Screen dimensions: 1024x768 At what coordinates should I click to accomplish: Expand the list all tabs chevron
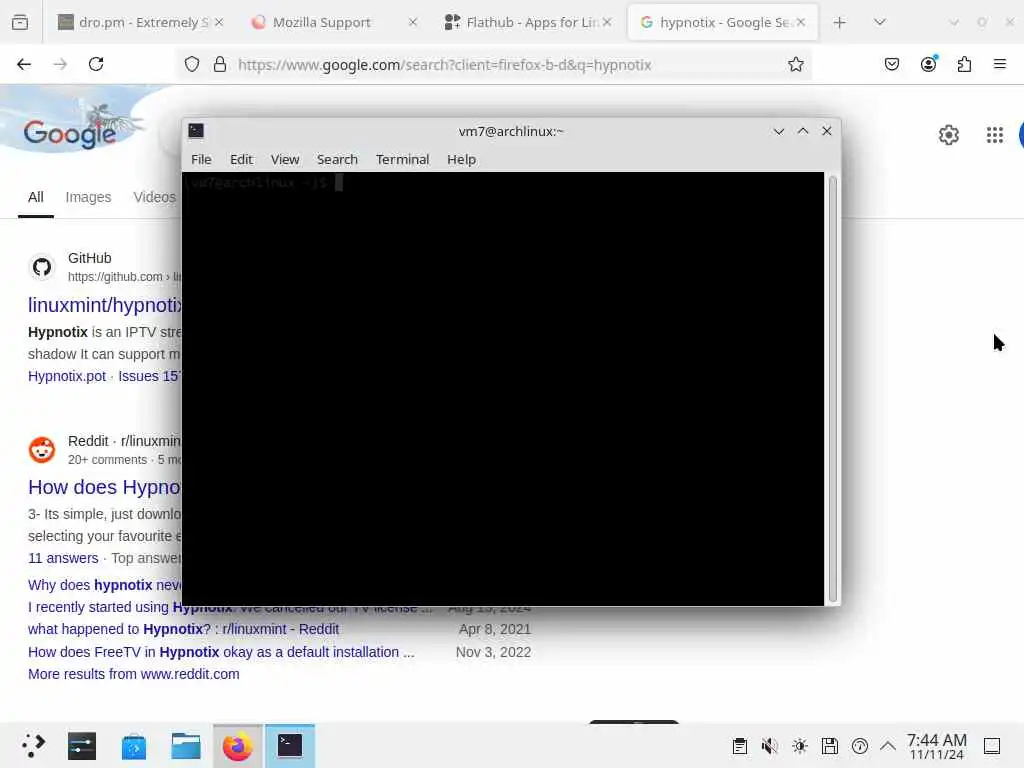click(880, 22)
